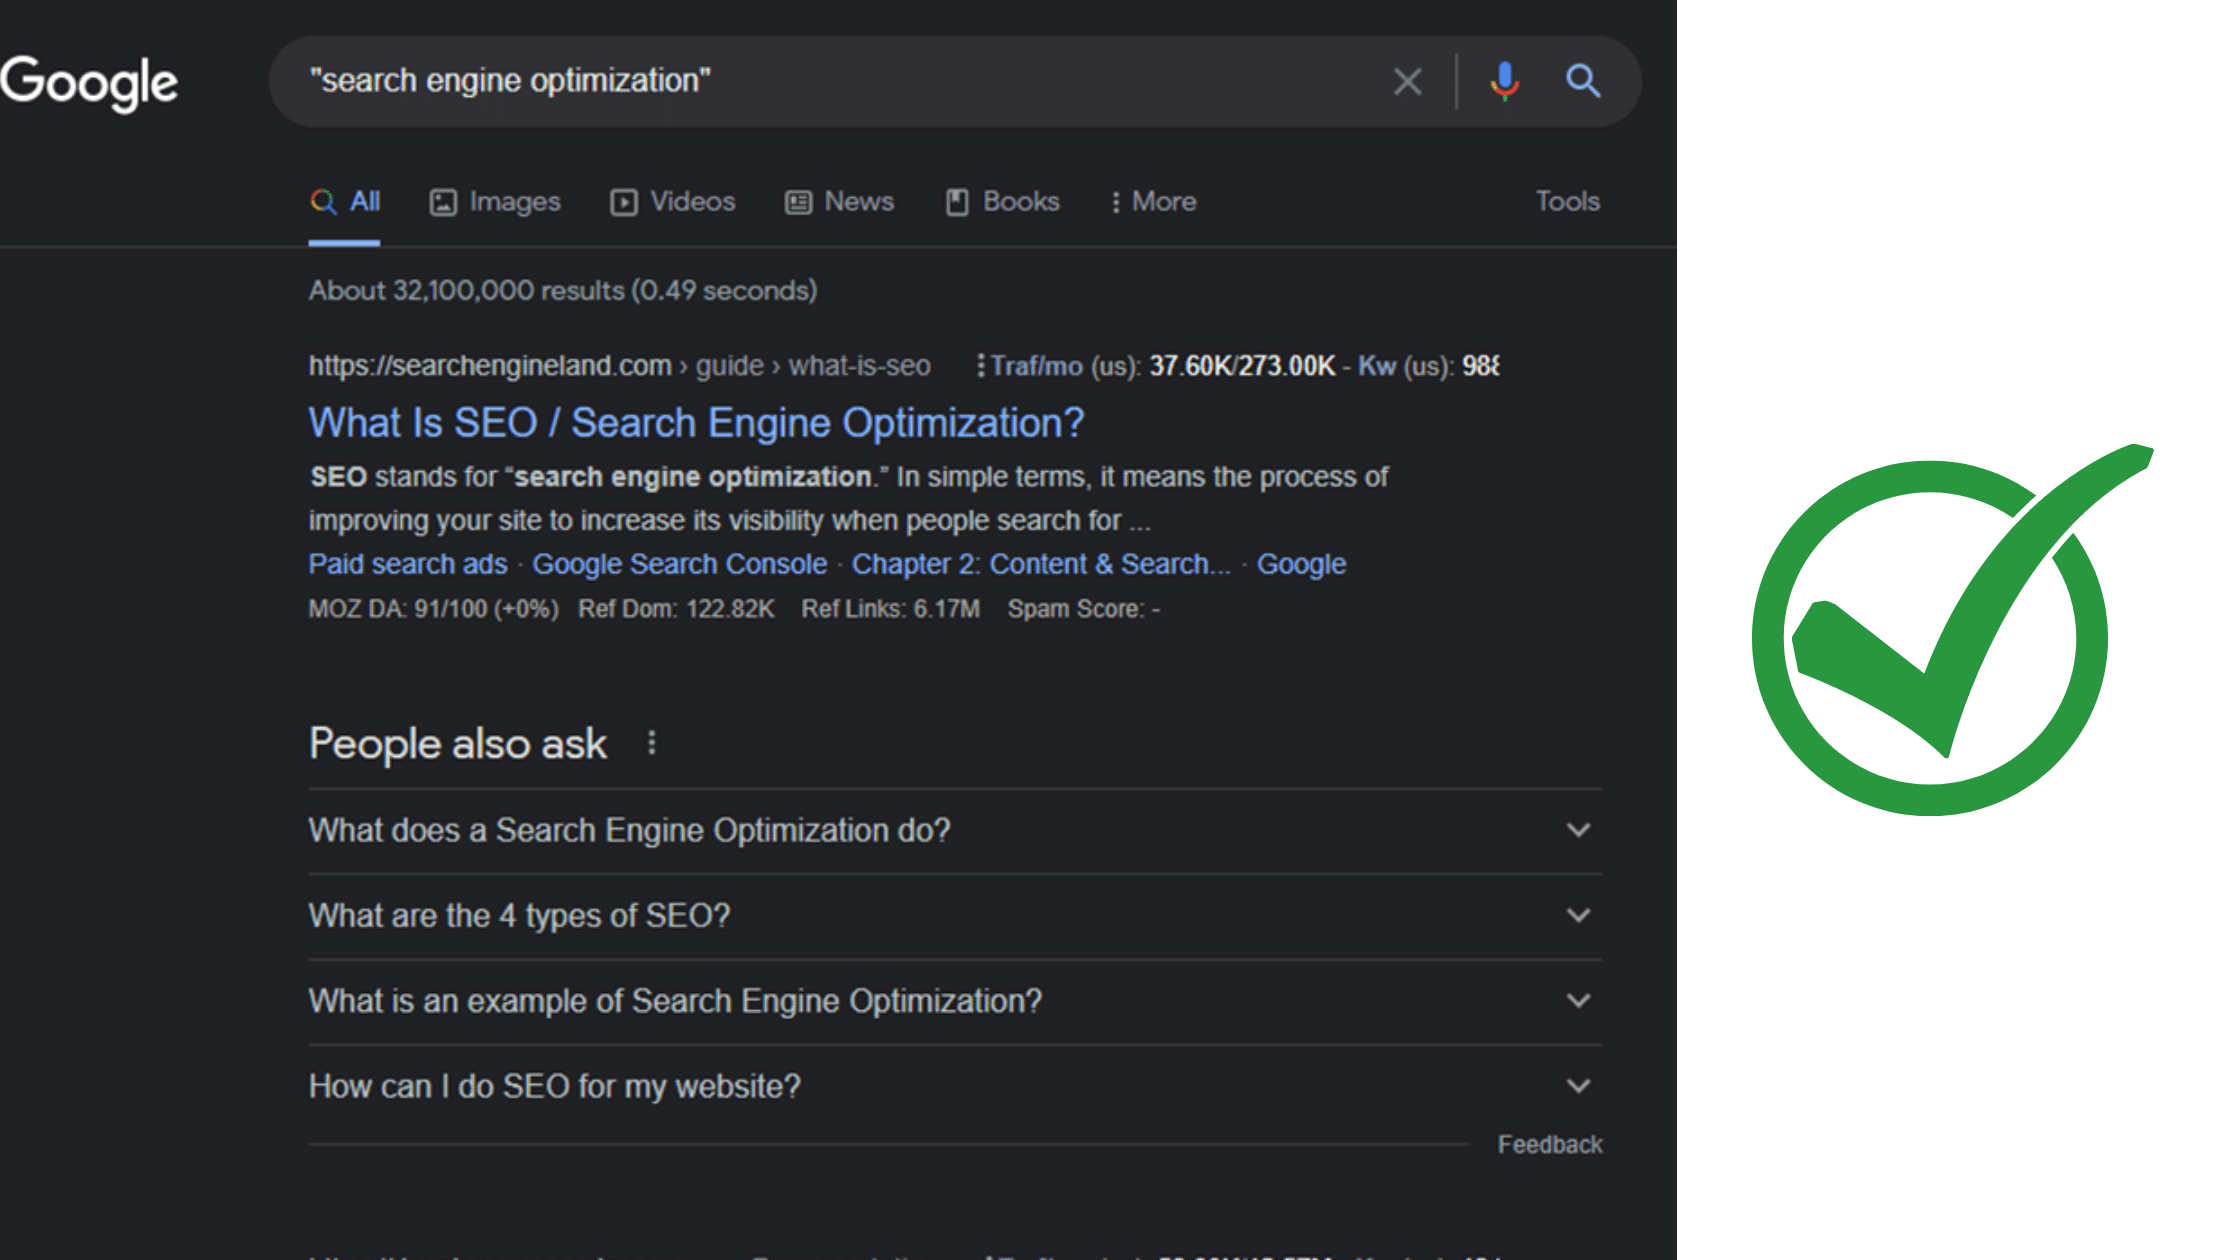
Task: Expand "How can I do SEO for my website?"
Action: (x=955, y=1087)
